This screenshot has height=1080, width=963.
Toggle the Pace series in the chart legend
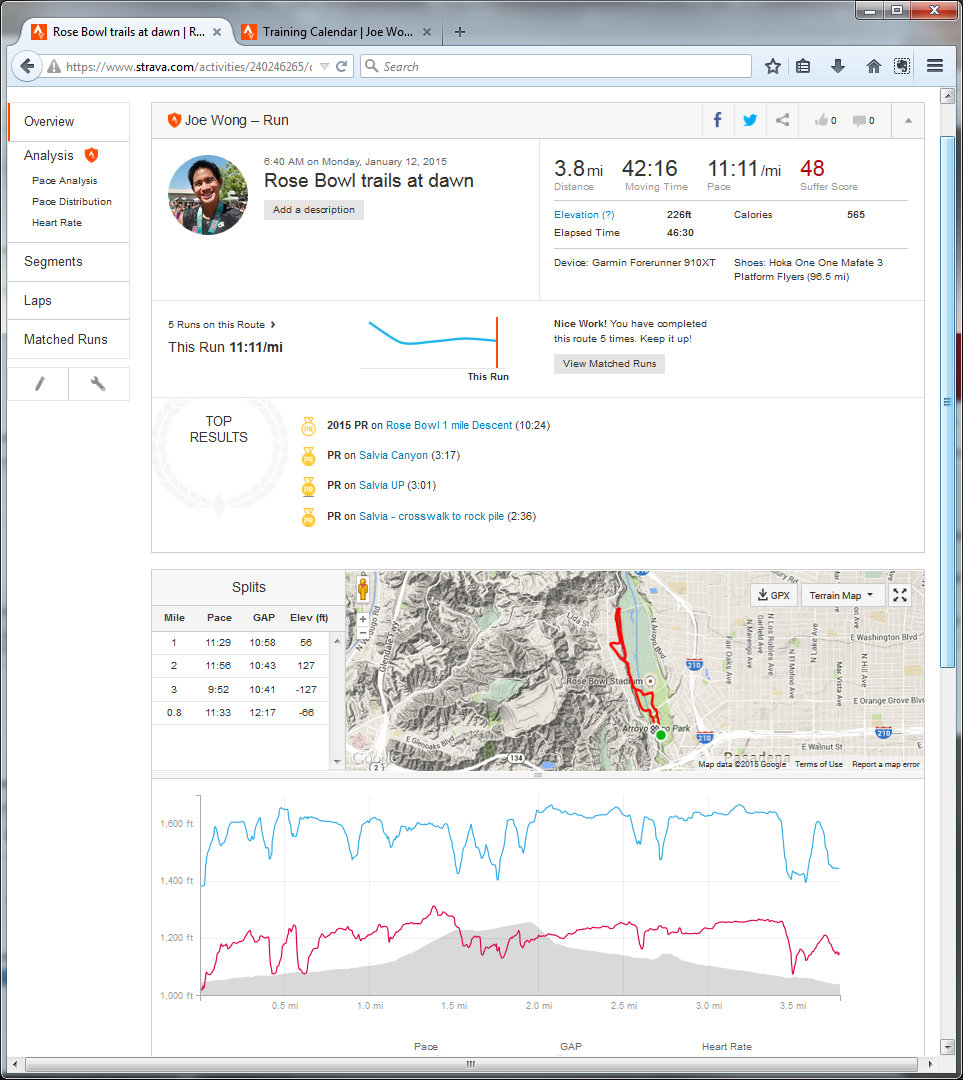[x=426, y=1046]
